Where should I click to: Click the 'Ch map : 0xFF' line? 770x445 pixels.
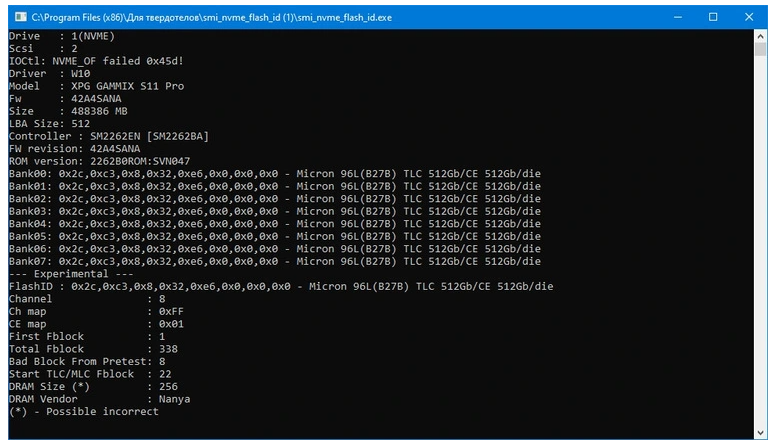click(96, 312)
